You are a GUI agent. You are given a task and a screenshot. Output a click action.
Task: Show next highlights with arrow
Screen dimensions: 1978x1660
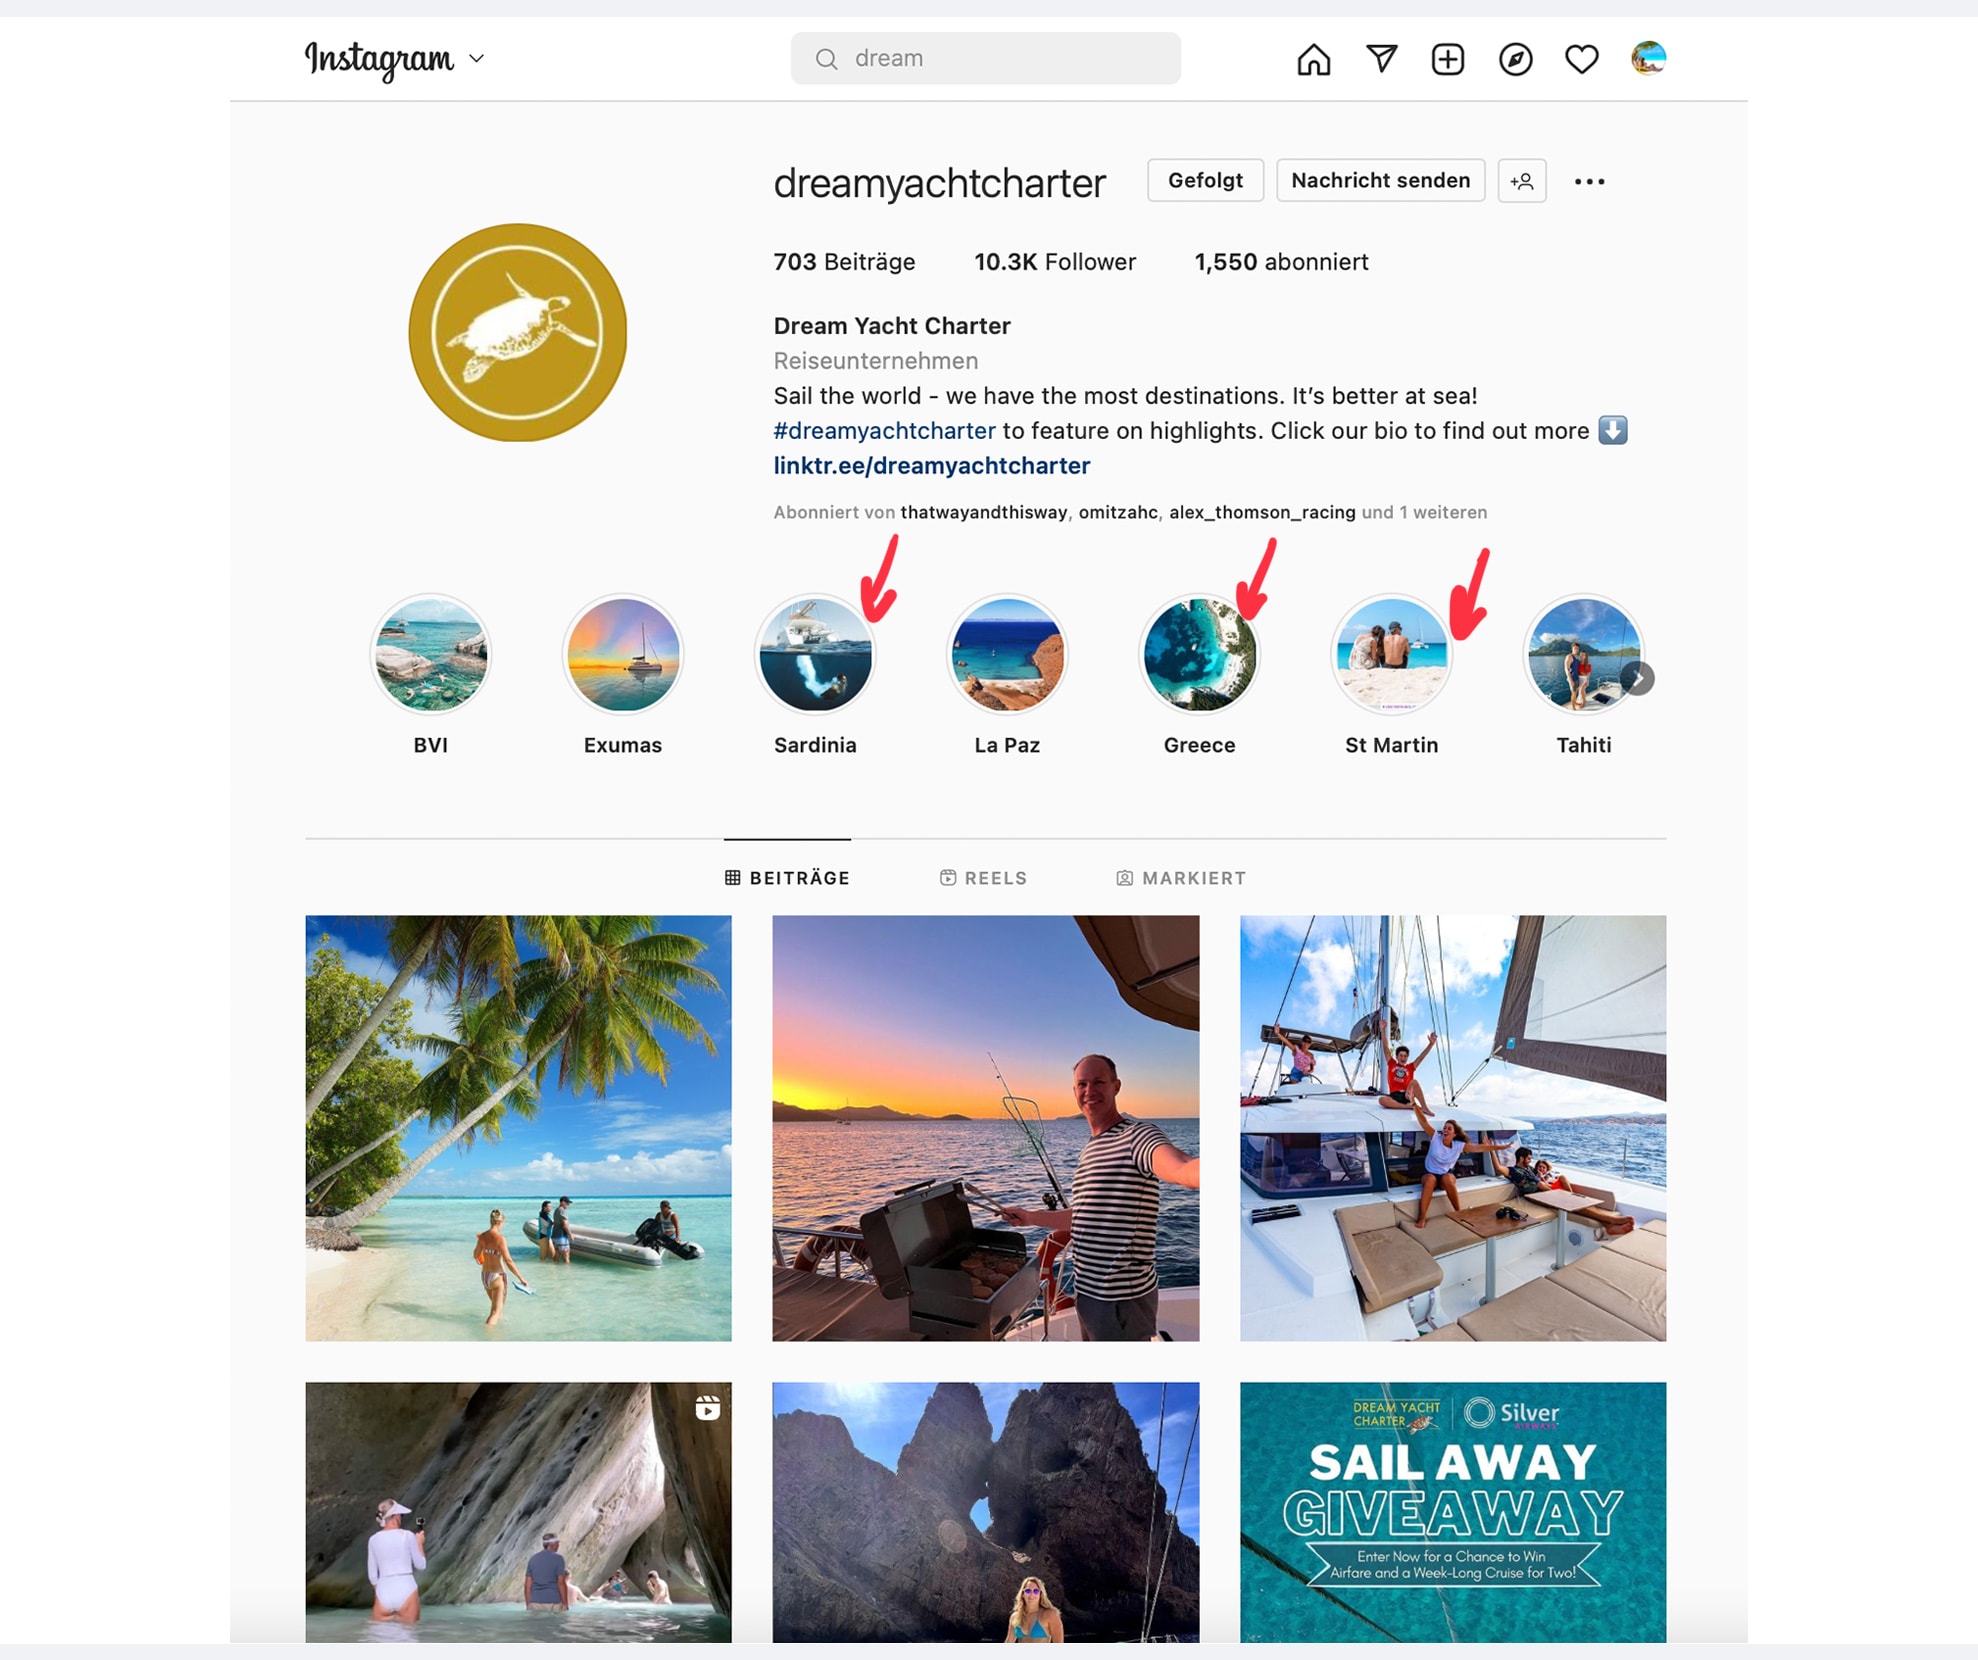1638,678
